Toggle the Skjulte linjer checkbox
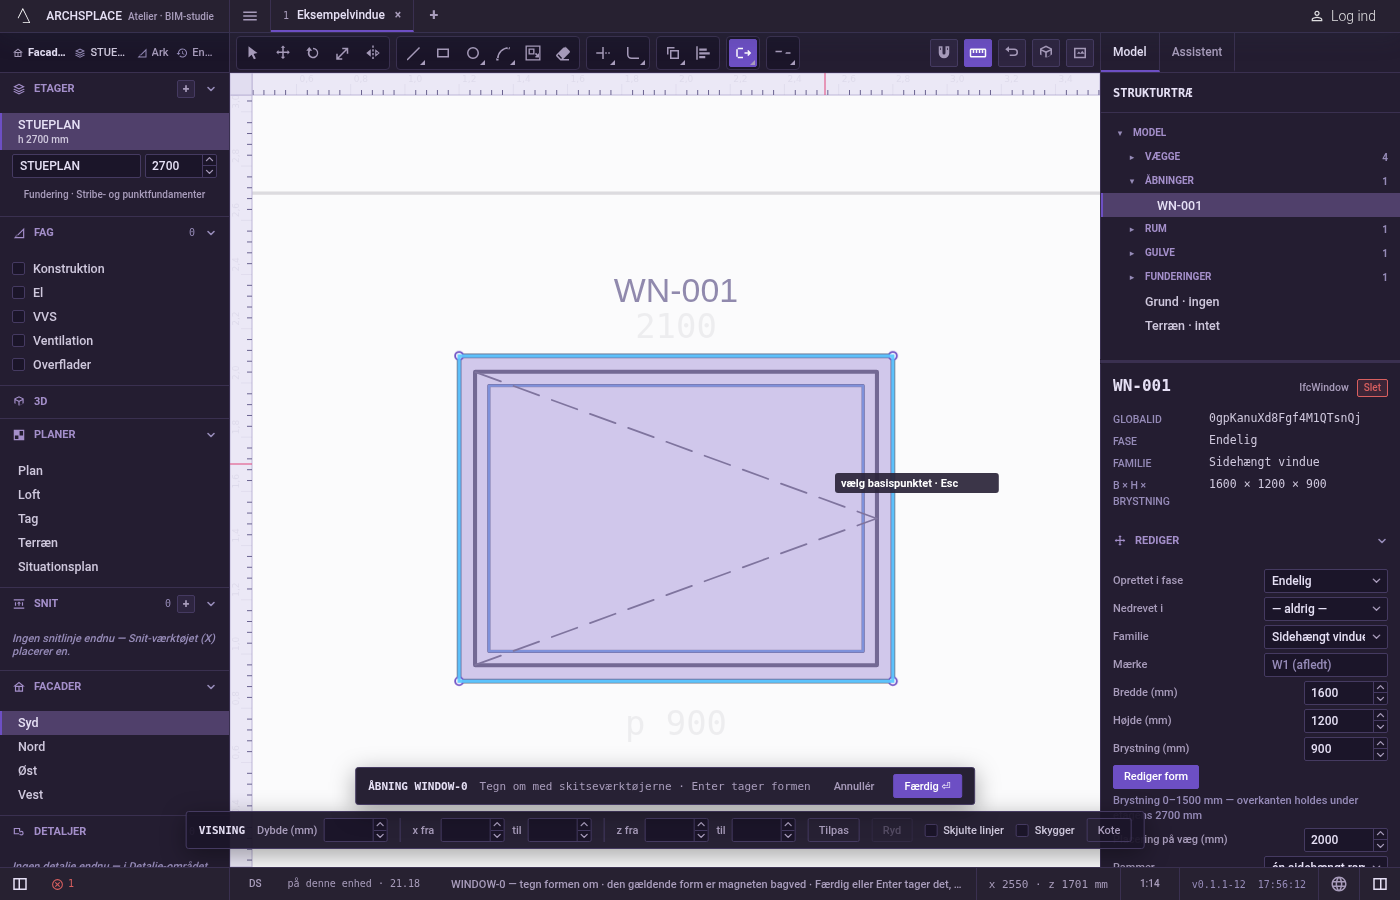The image size is (1400, 900). click(x=931, y=830)
